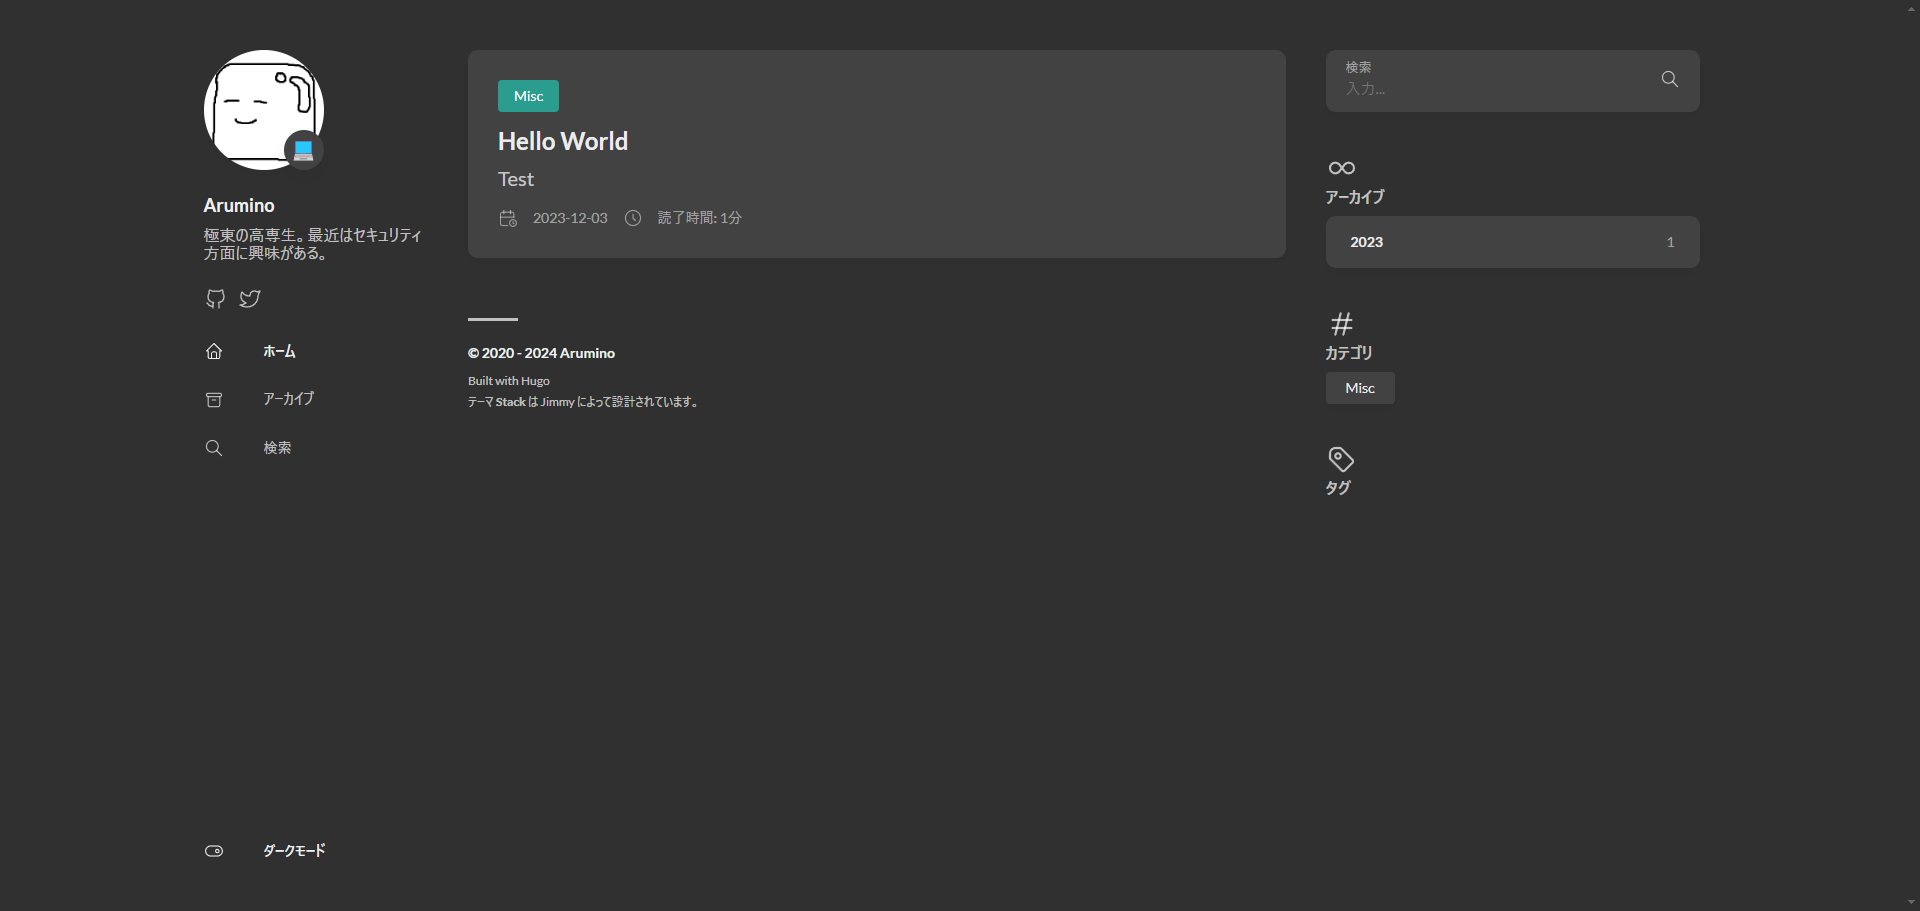Click the calendar icon next to post date

(508, 218)
